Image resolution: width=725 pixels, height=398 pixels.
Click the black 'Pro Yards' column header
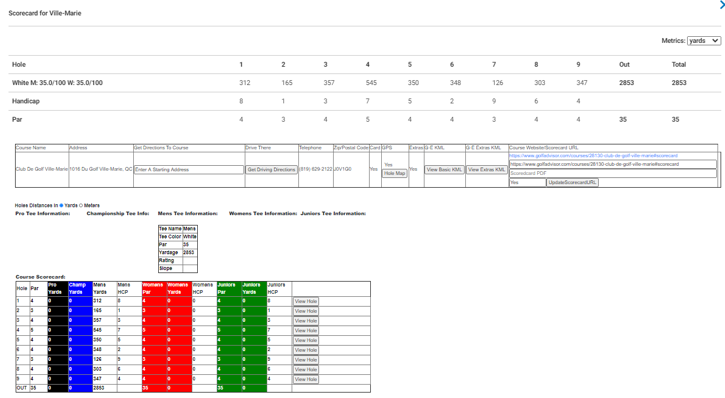coord(57,288)
